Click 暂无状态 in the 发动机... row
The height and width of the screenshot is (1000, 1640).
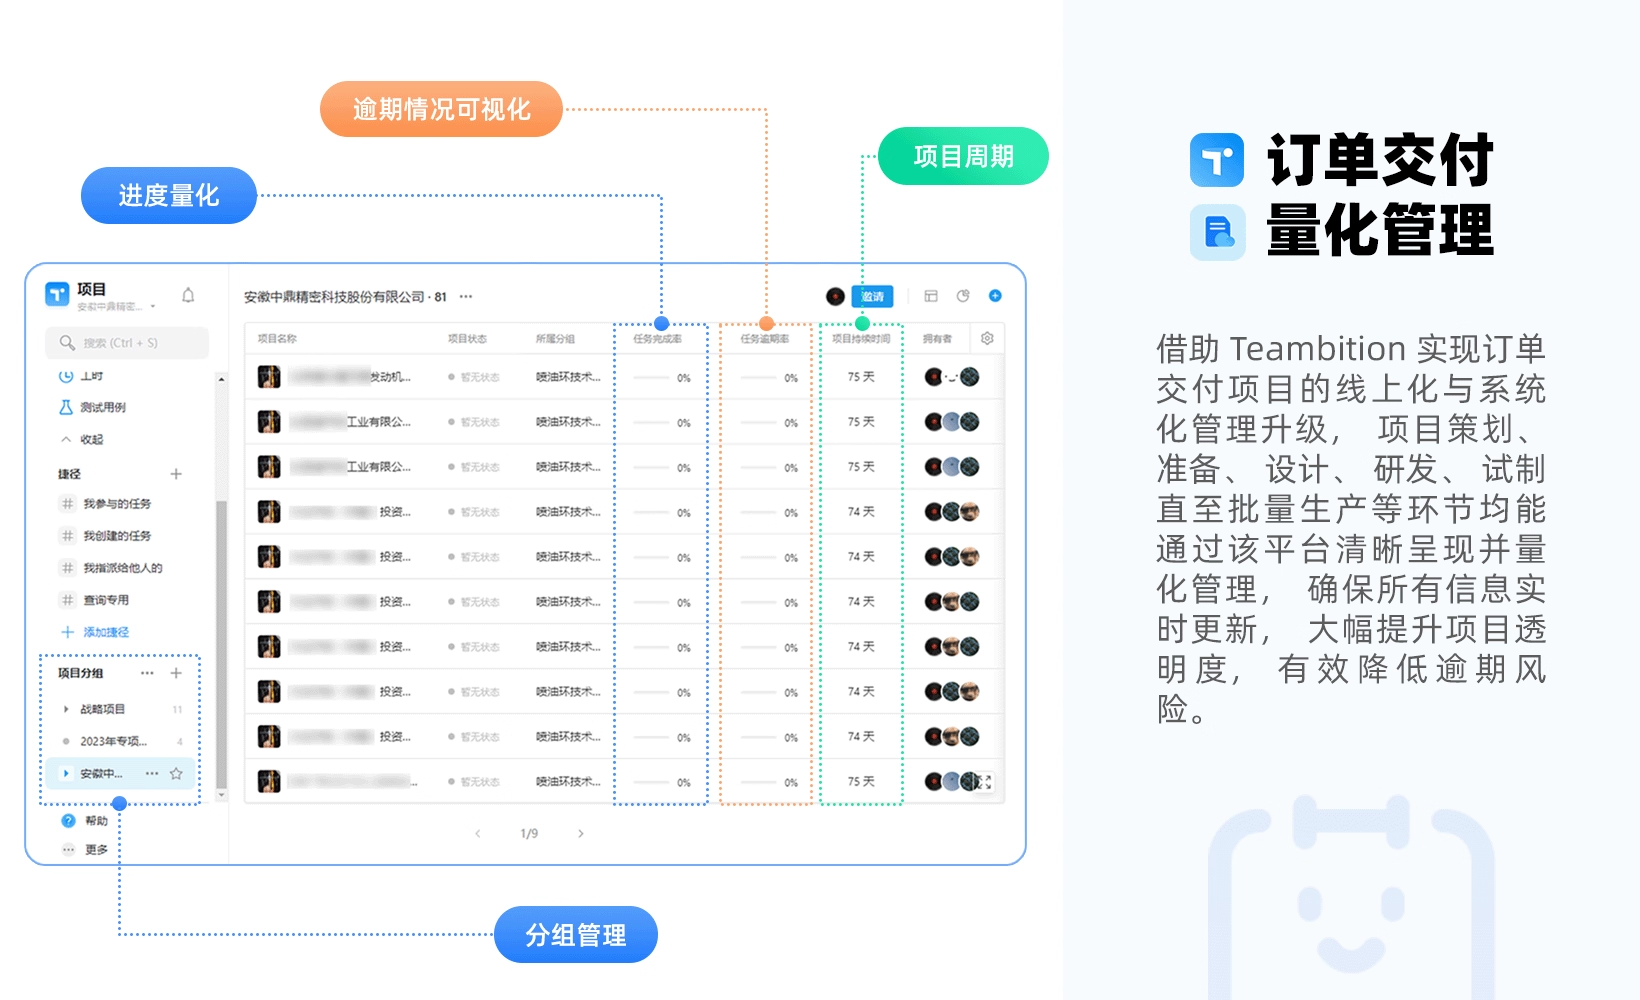click(x=474, y=377)
